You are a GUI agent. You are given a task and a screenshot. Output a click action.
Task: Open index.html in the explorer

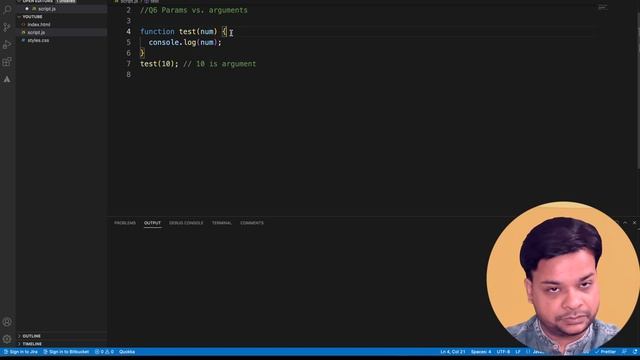(x=39, y=24)
